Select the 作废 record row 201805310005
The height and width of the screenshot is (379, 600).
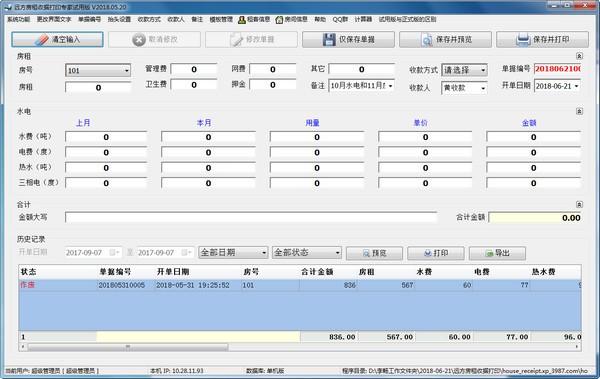tap(300, 285)
